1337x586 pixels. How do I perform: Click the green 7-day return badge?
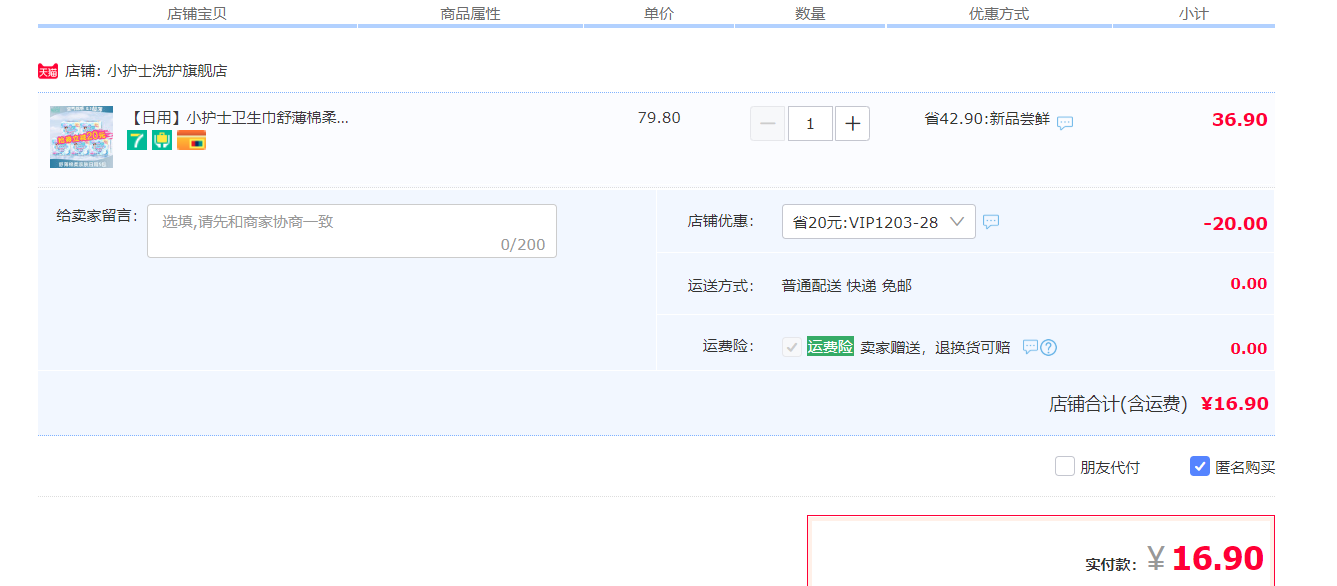[x=137, y=140]
